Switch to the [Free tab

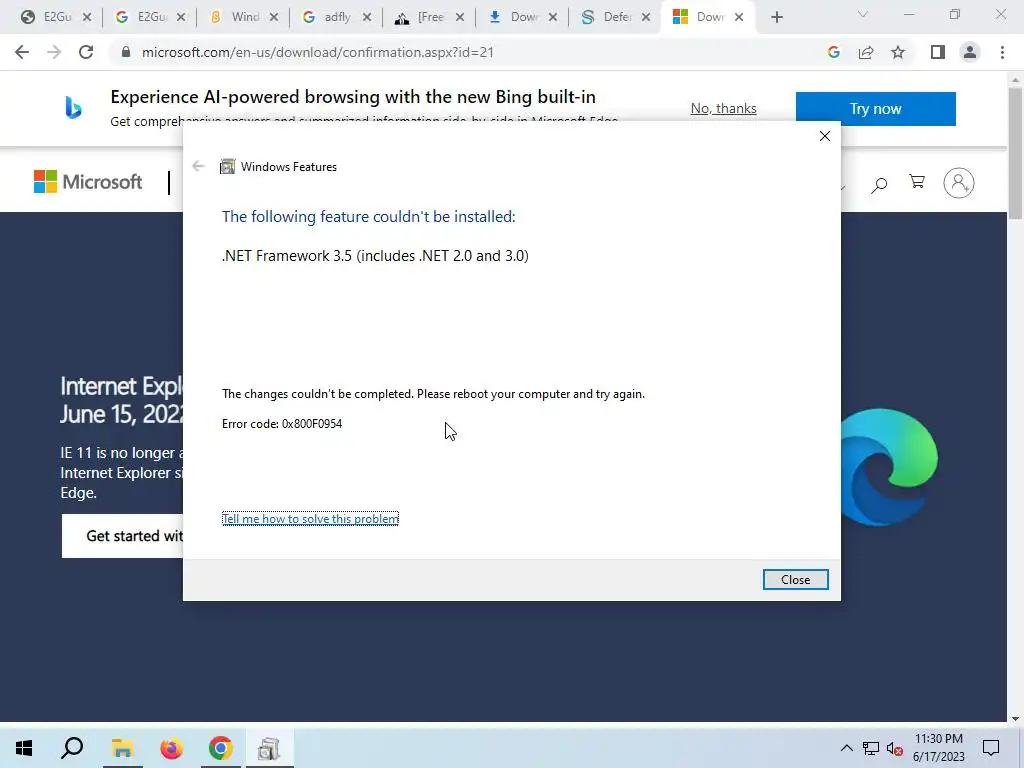[423, 18]
